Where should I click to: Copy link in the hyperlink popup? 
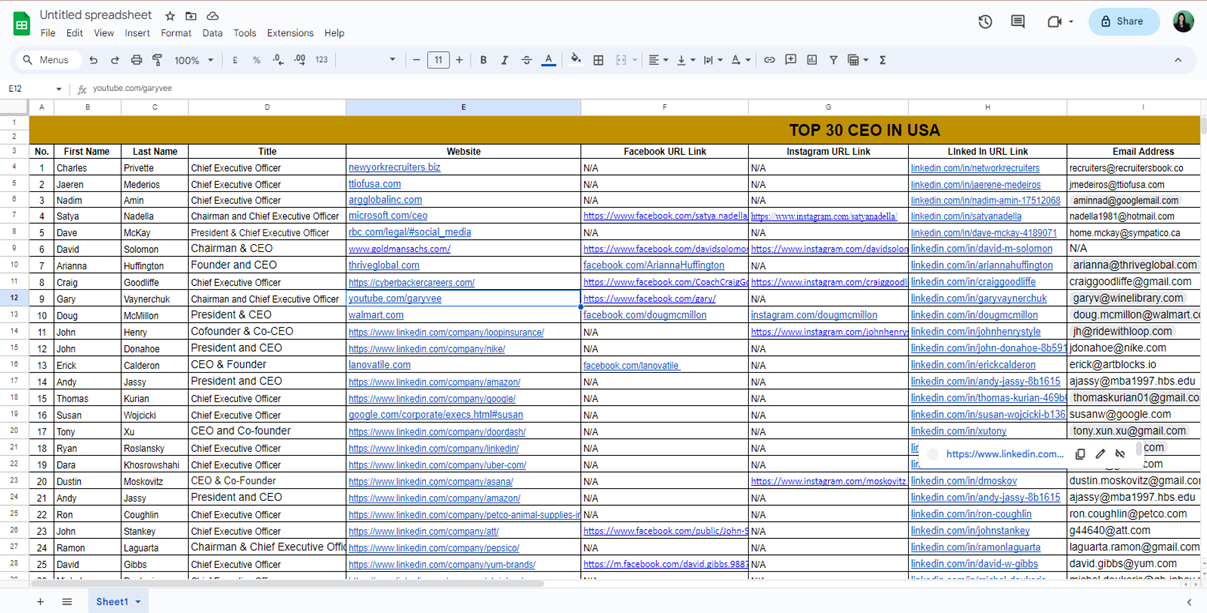pos(1080,454)
